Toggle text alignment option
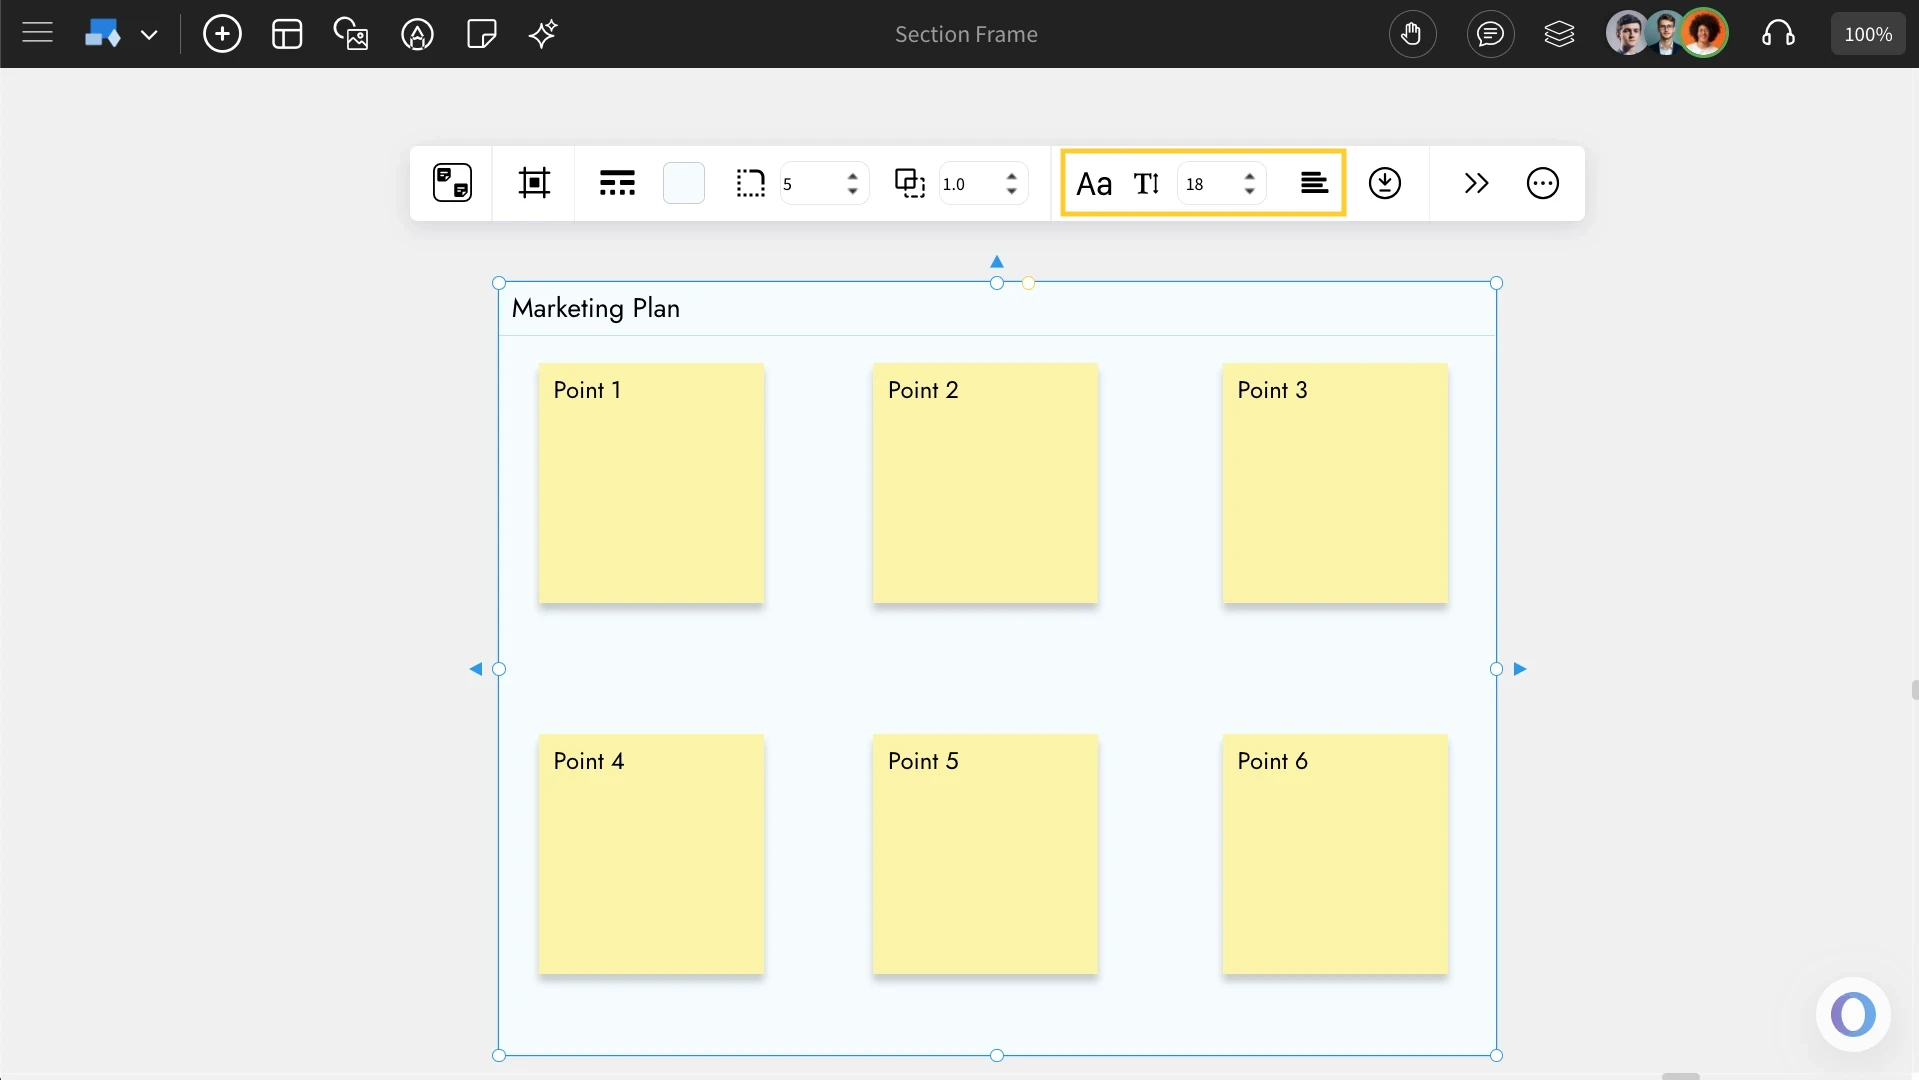 (1315, 183)
